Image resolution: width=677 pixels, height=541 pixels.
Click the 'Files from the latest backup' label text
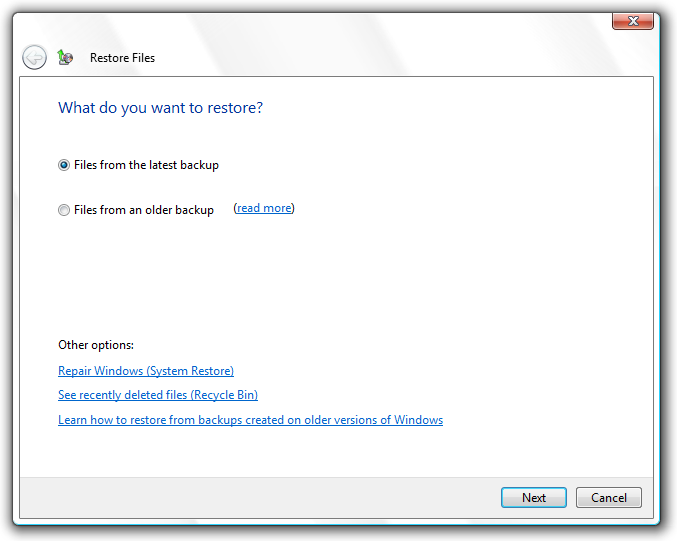(x=146, y=165)
